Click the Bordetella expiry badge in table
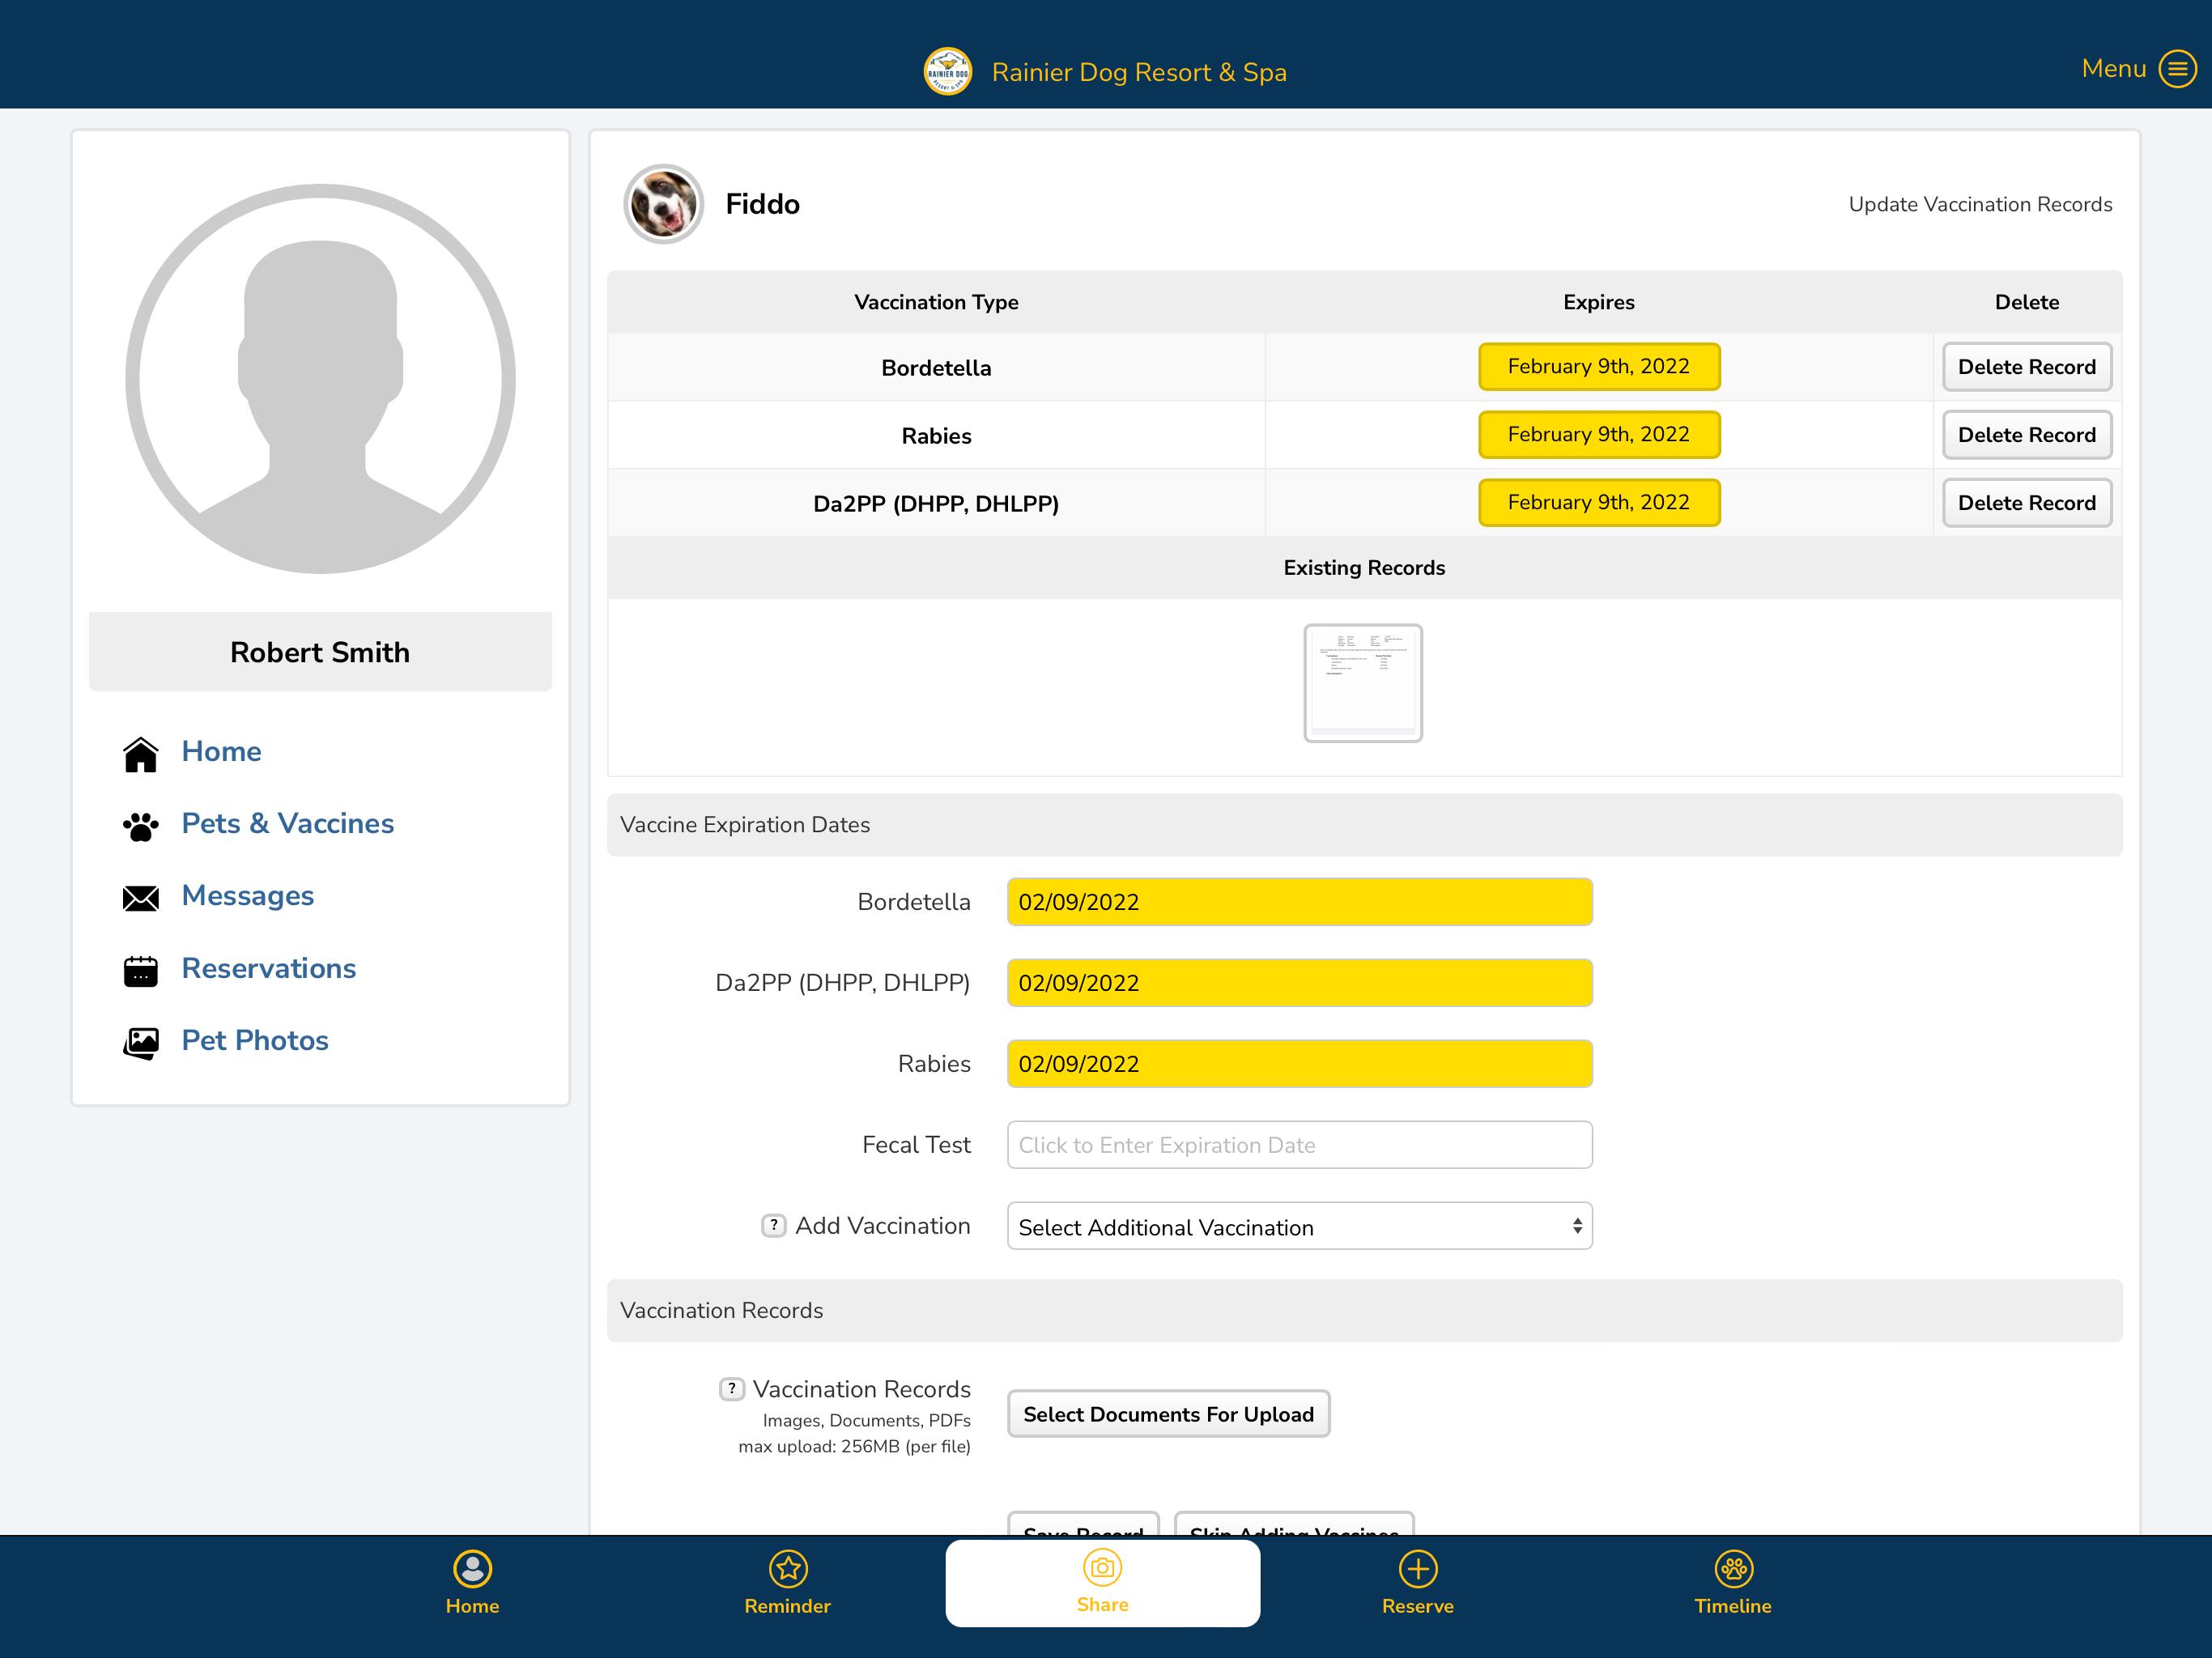 (x=1599, y=366)
